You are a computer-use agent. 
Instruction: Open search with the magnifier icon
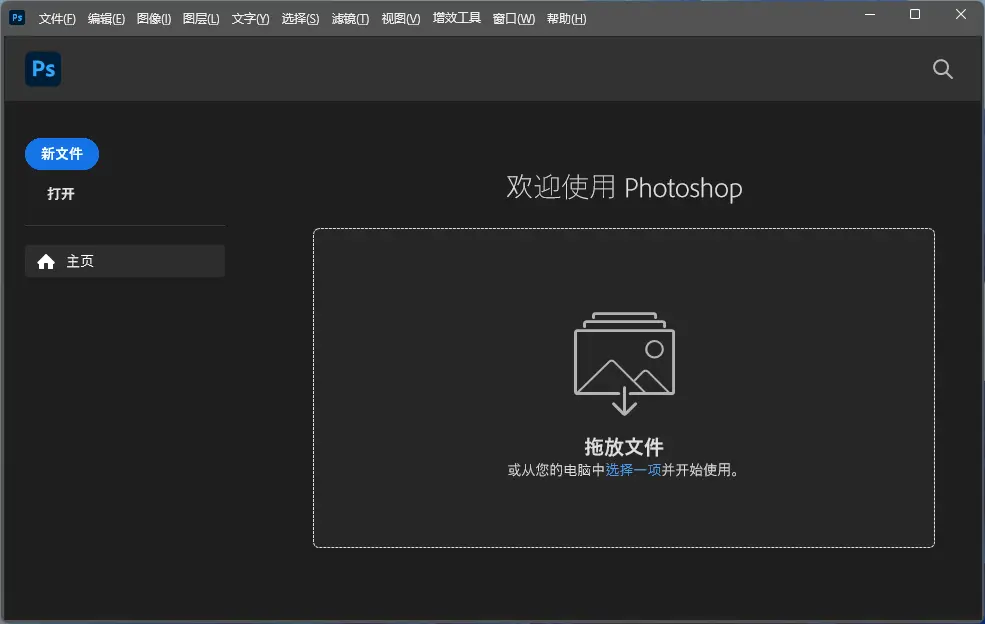click(x=942, y=69)
